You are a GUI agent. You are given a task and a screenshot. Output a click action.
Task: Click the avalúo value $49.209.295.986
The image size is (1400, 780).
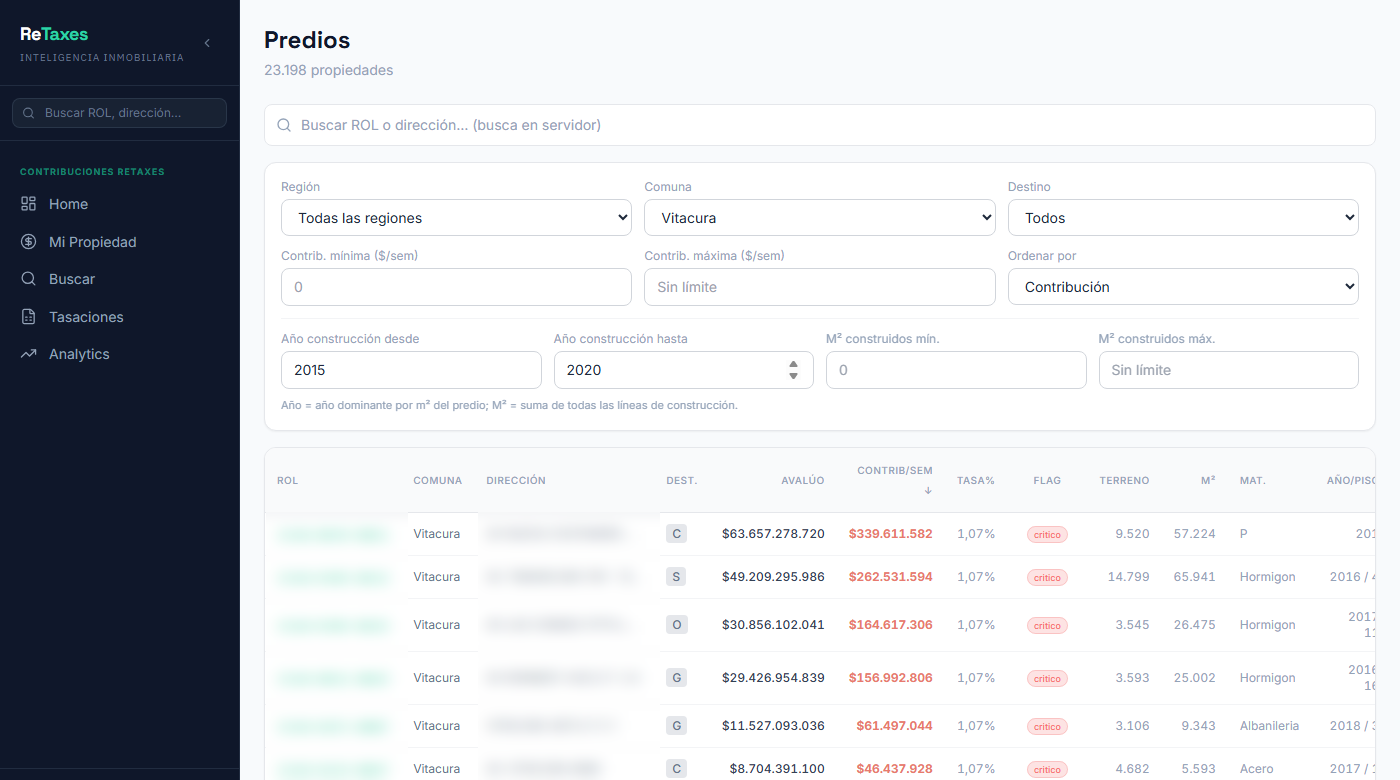click(x=773, y=577)
